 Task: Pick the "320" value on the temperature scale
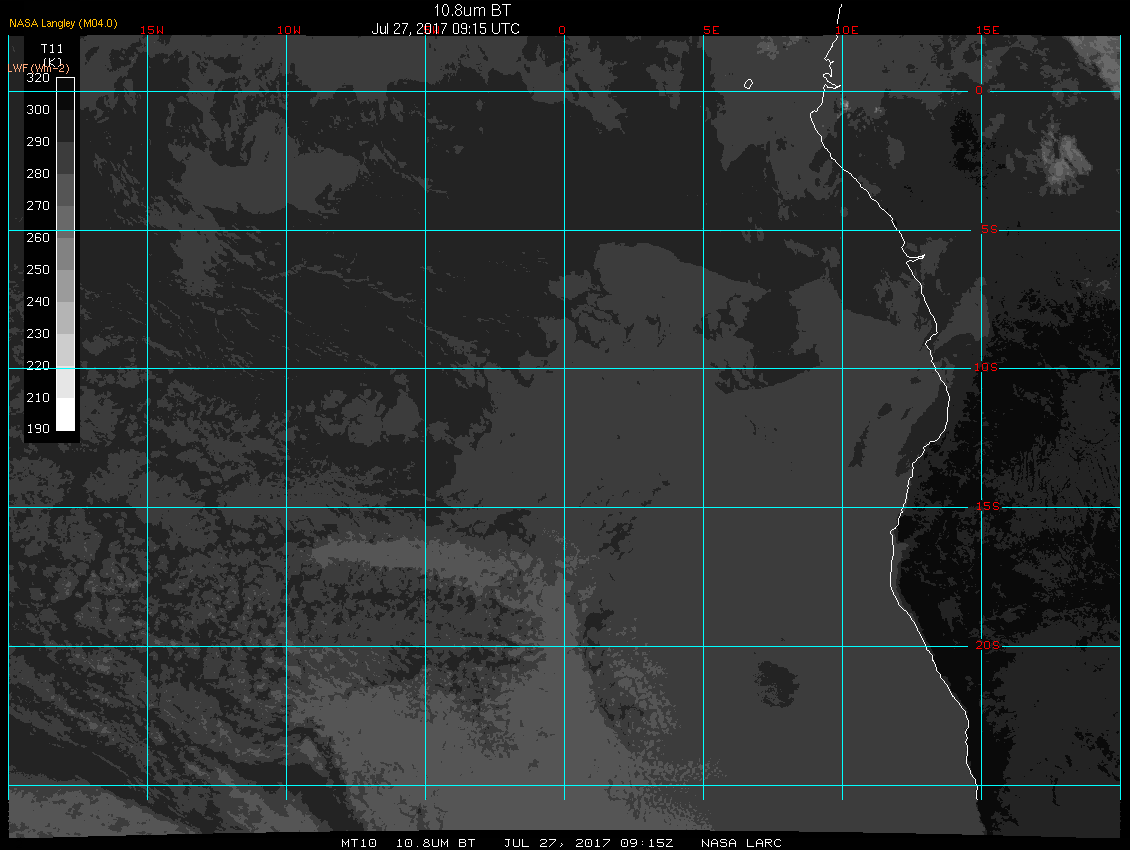38,78
